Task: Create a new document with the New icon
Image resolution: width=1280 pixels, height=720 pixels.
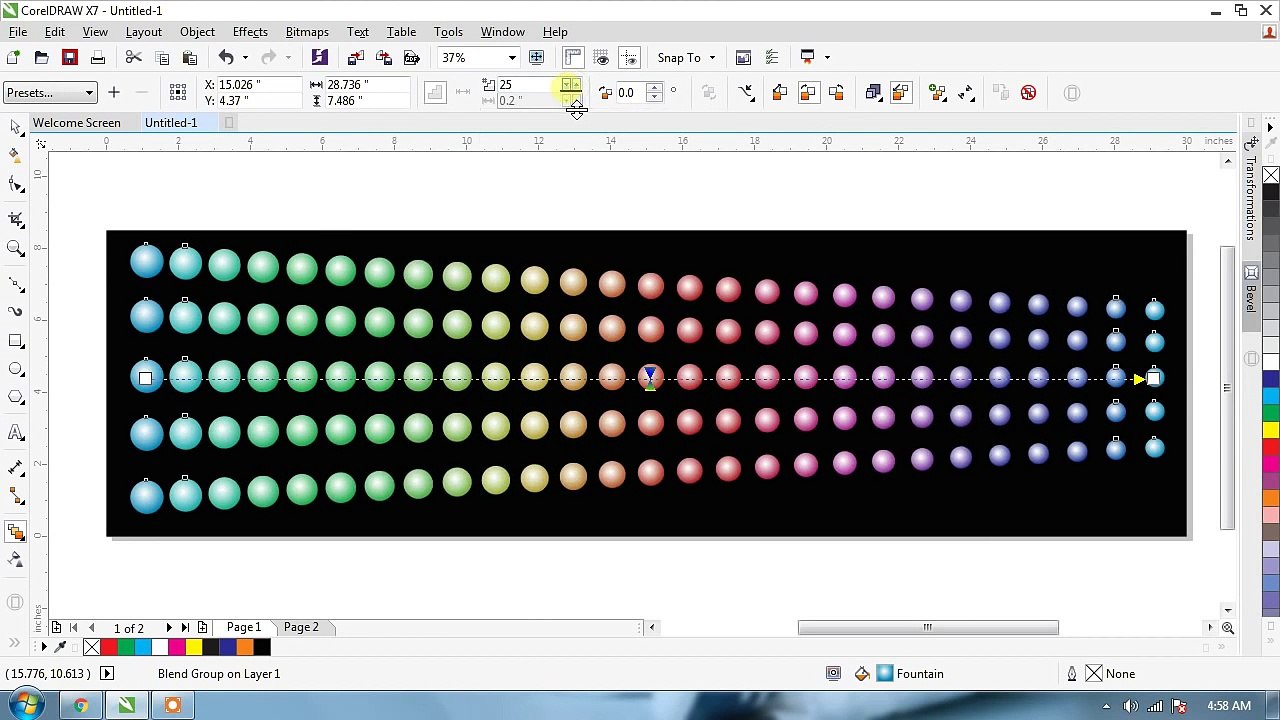Action: point(14,57)
